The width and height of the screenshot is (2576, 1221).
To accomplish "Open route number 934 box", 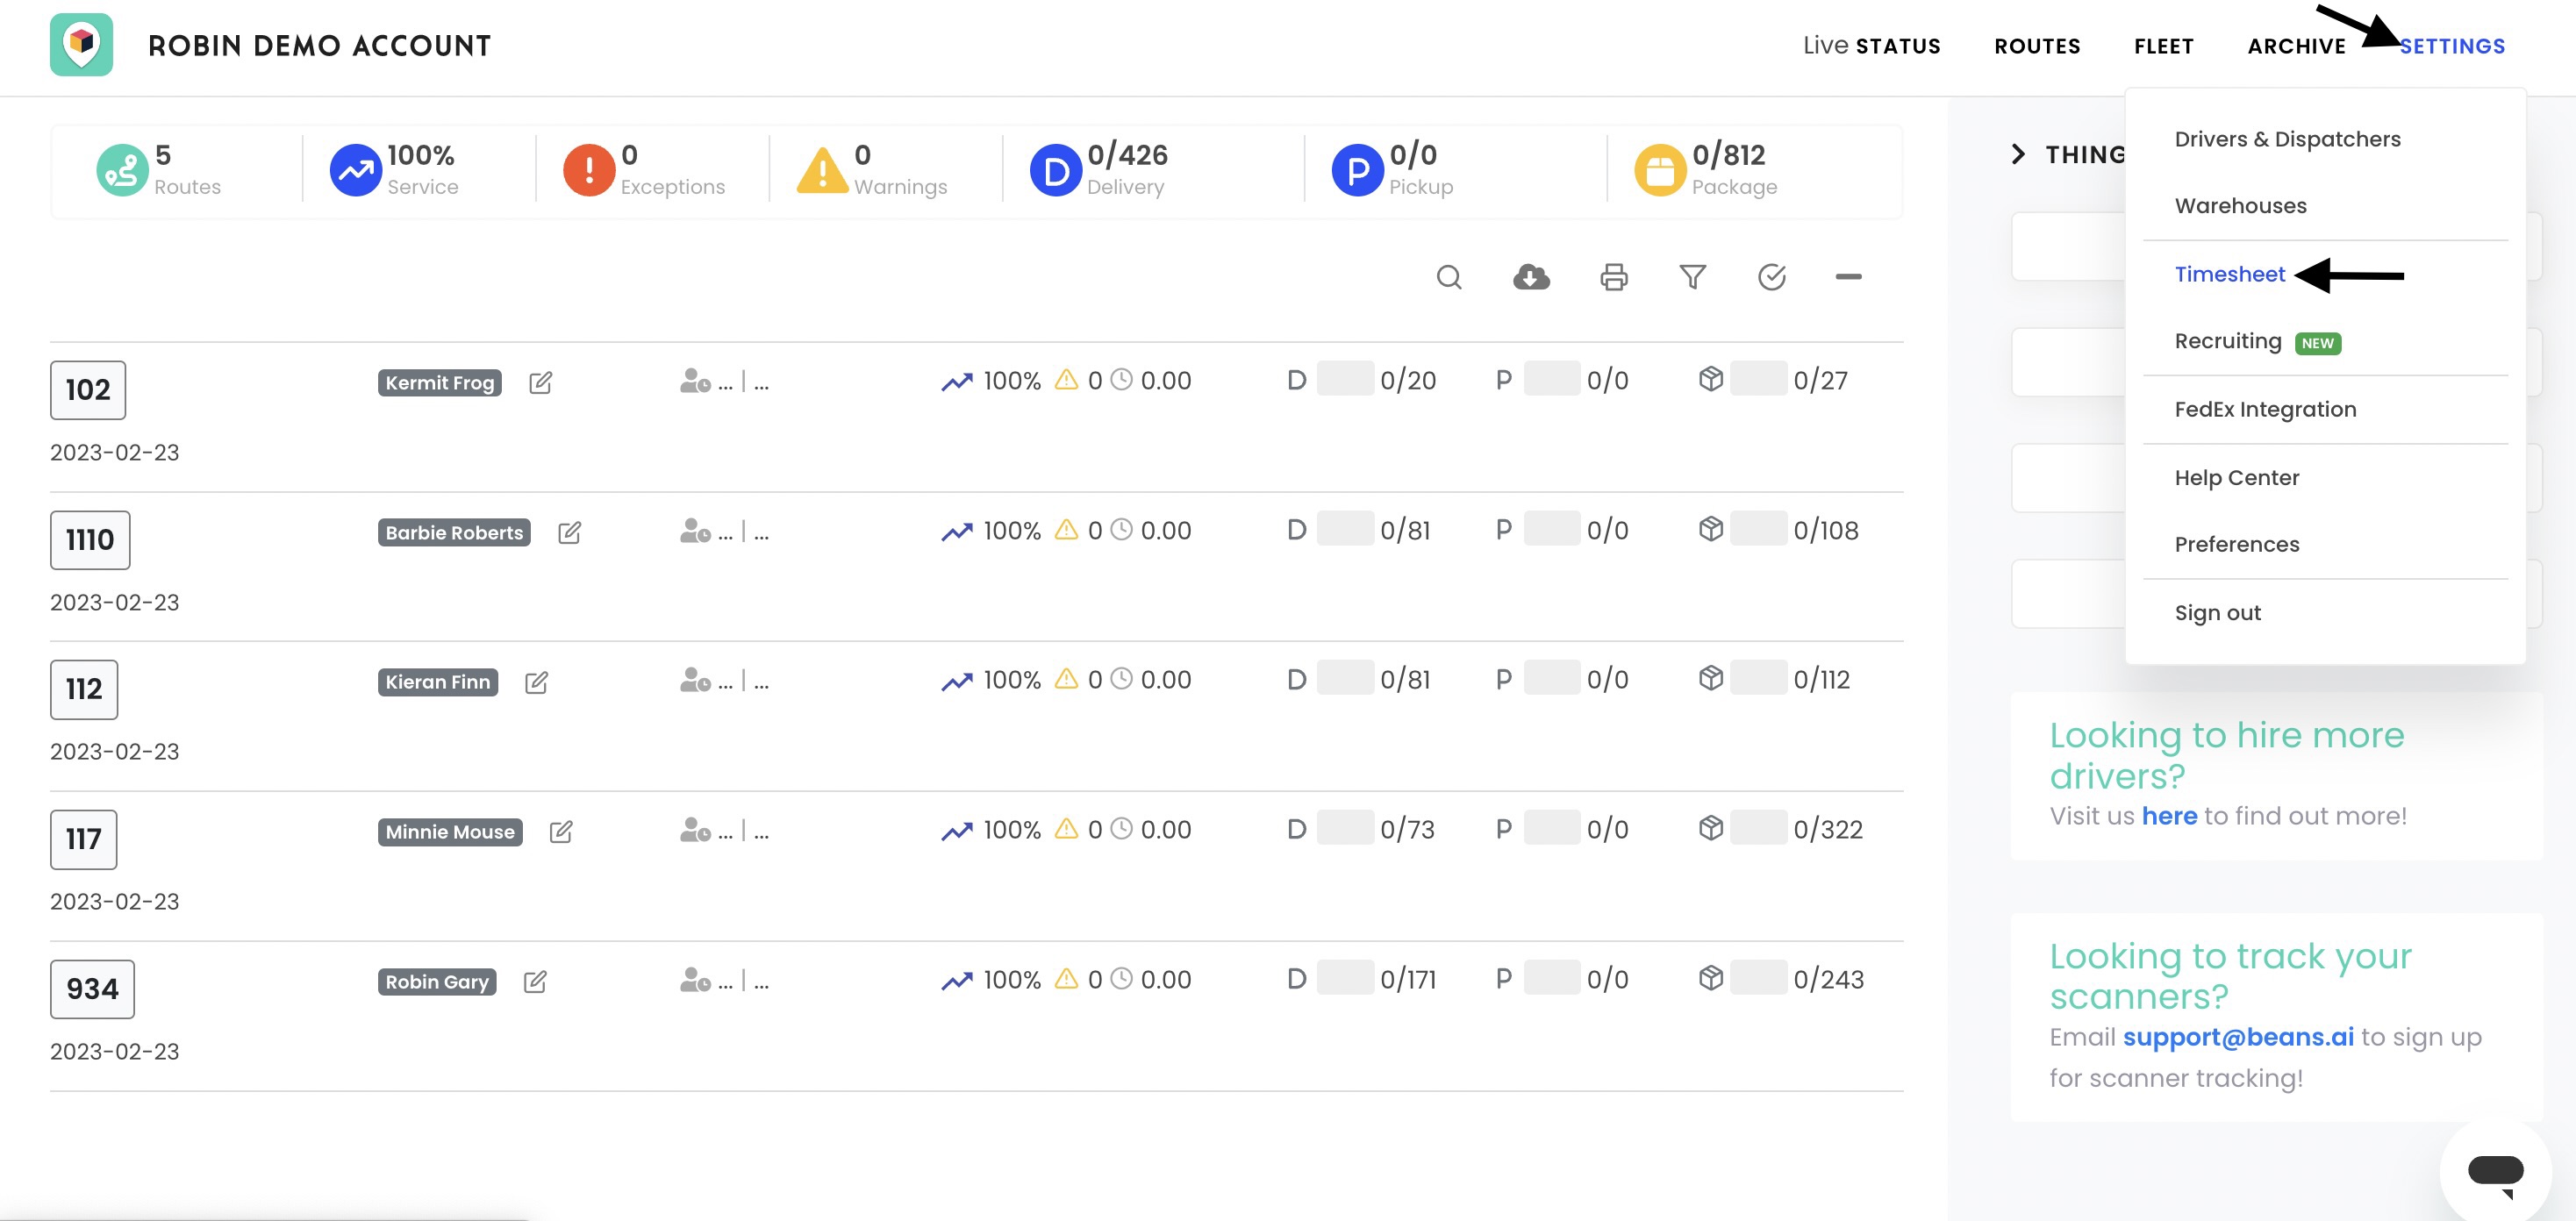I will [92, 989].
